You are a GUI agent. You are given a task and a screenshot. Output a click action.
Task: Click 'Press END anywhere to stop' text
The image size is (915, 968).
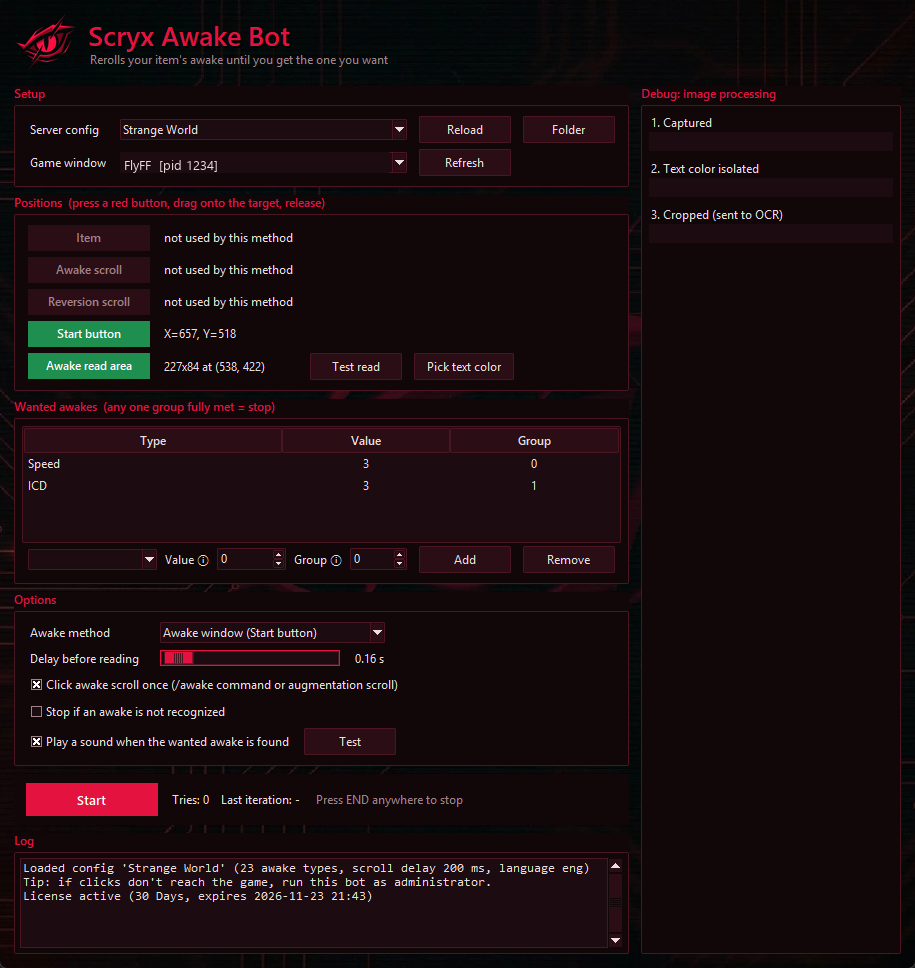(389, 799)
